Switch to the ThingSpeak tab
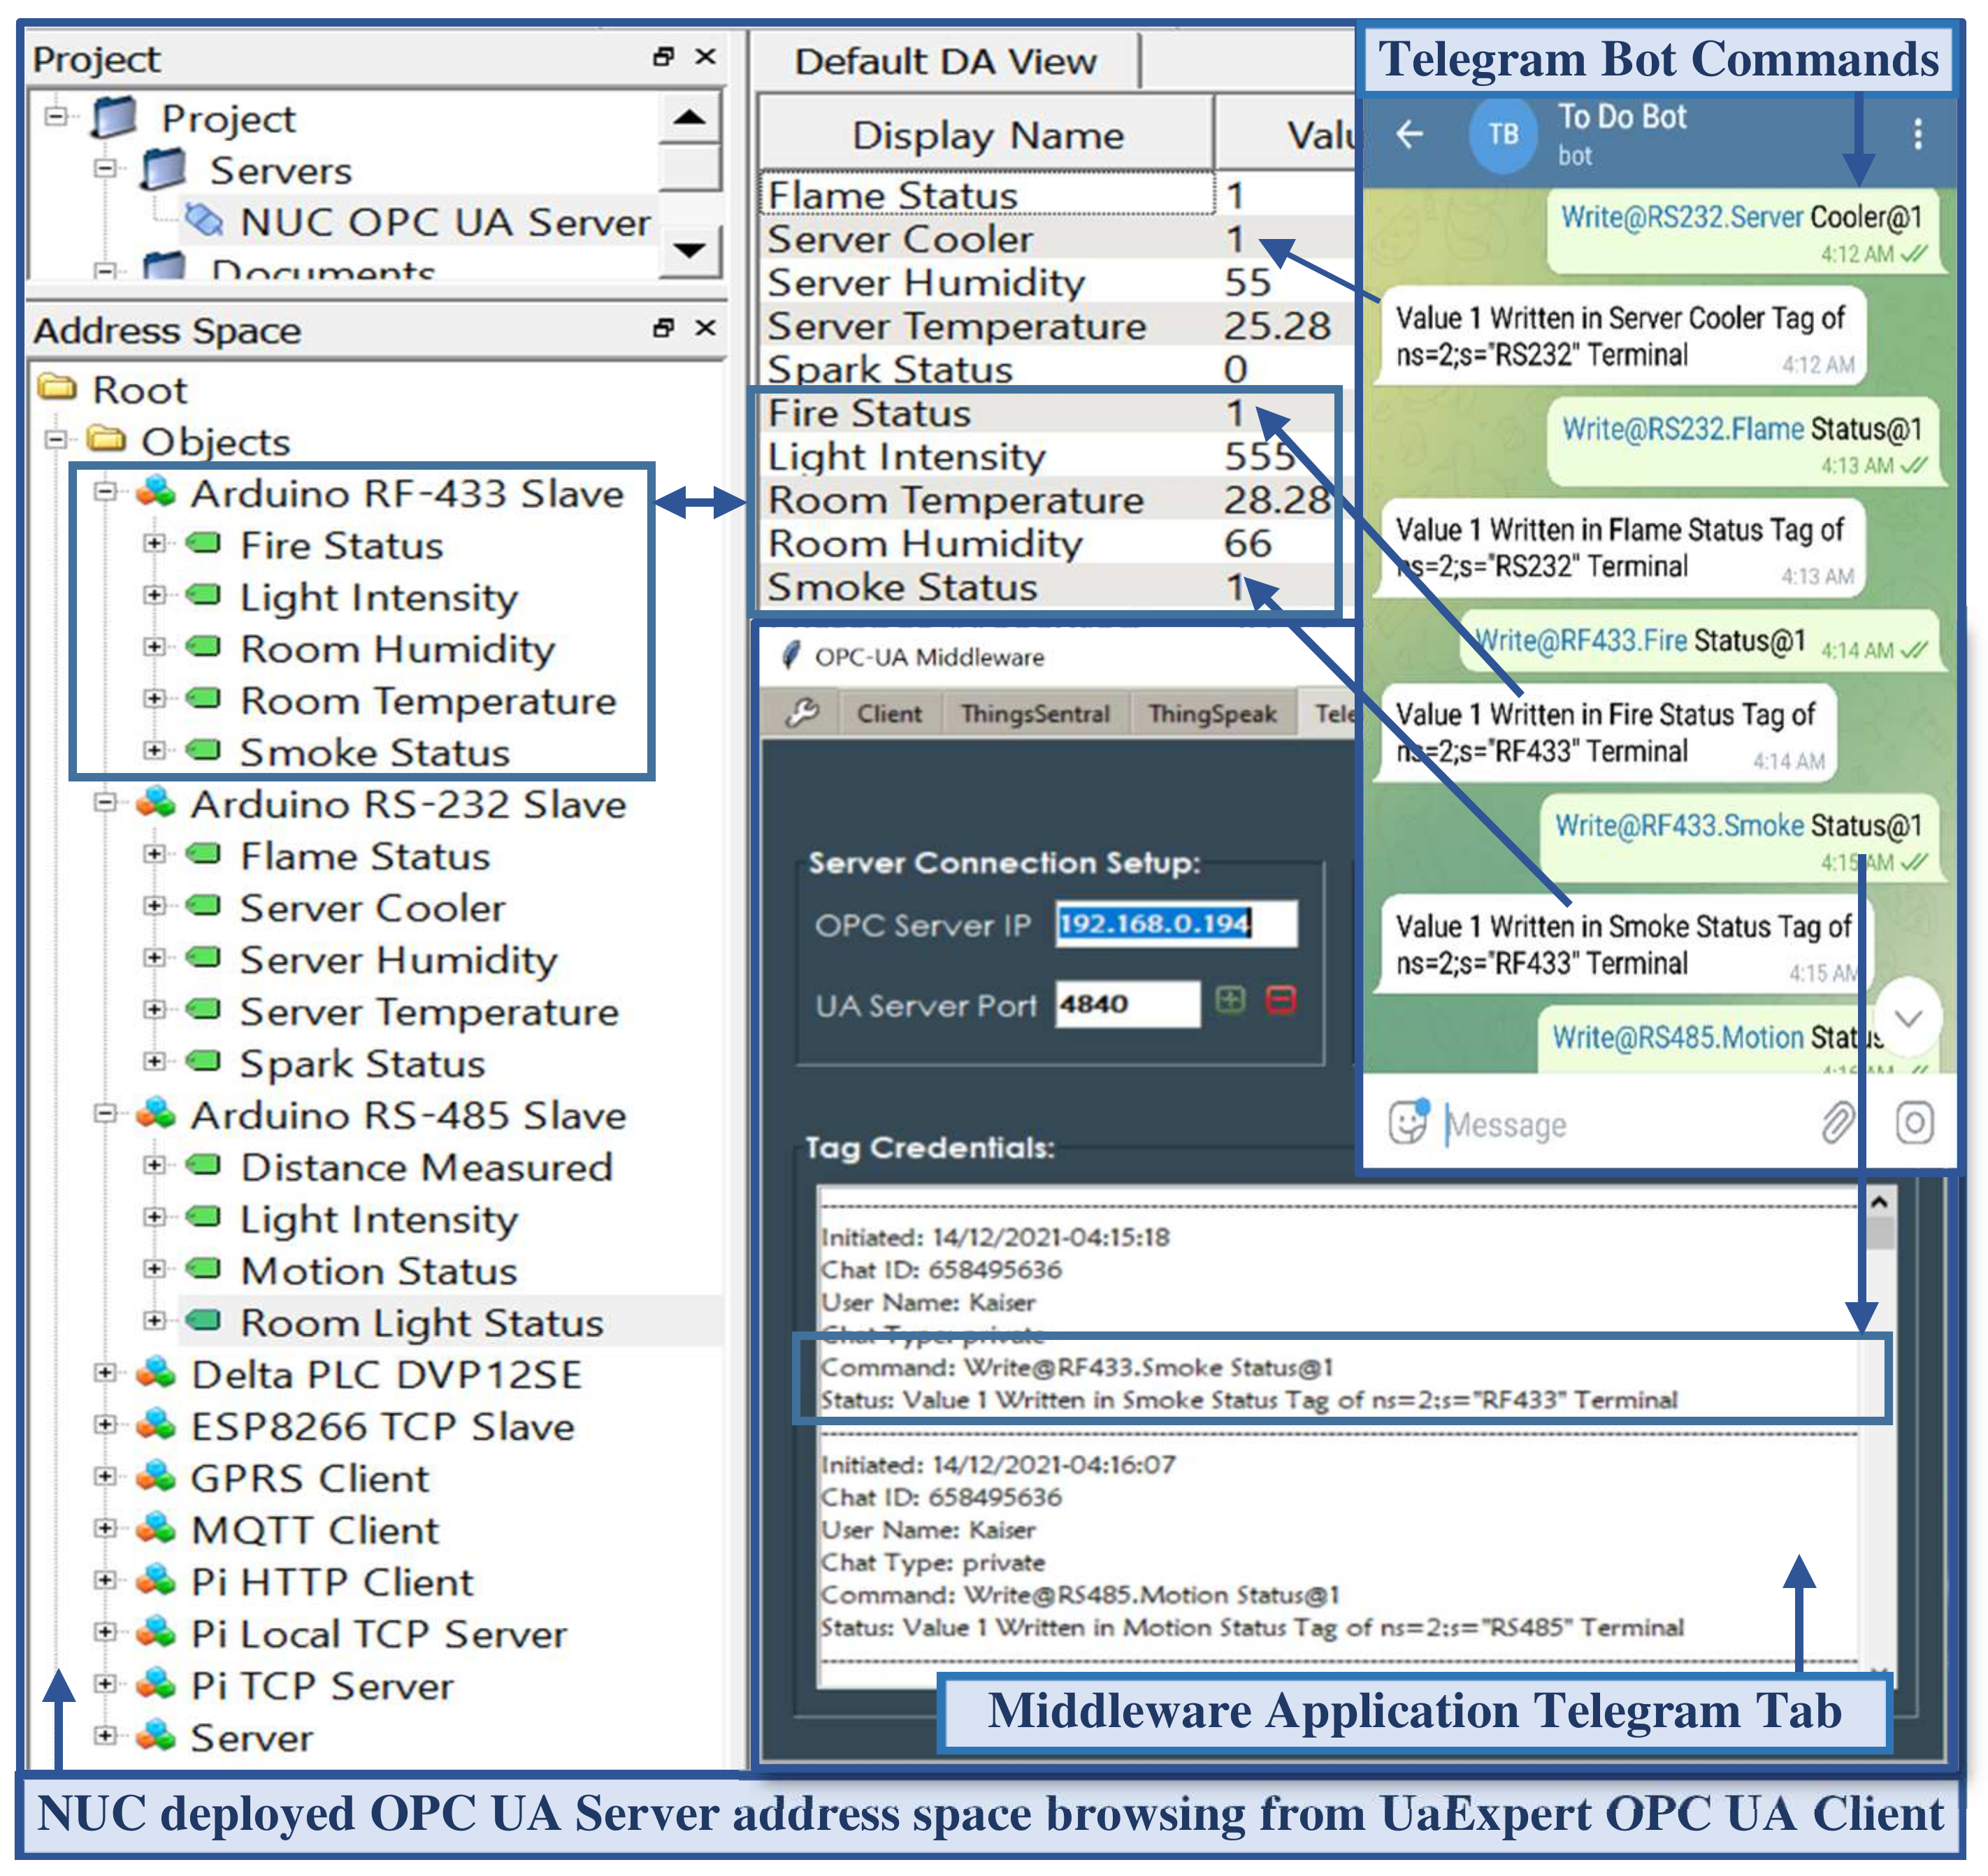The image size is (1988, 1876). point(1212,714)
